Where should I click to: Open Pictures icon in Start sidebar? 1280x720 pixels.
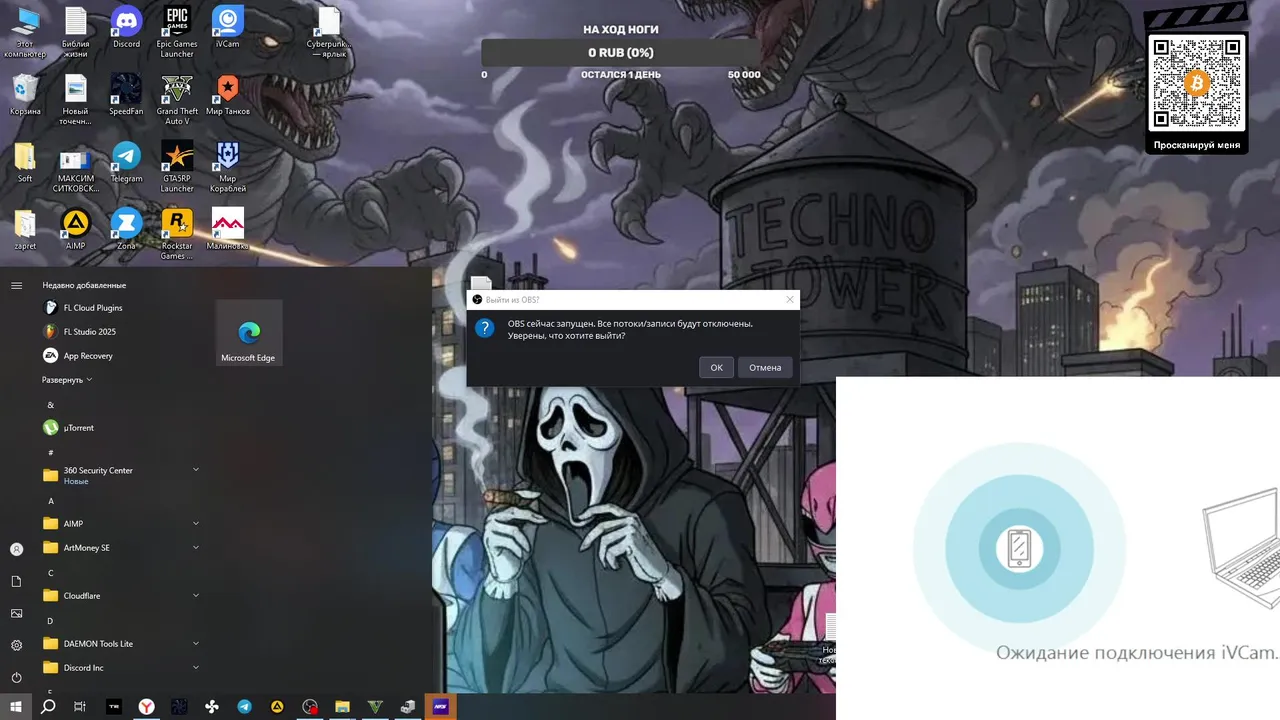click(x=16, y=613)
